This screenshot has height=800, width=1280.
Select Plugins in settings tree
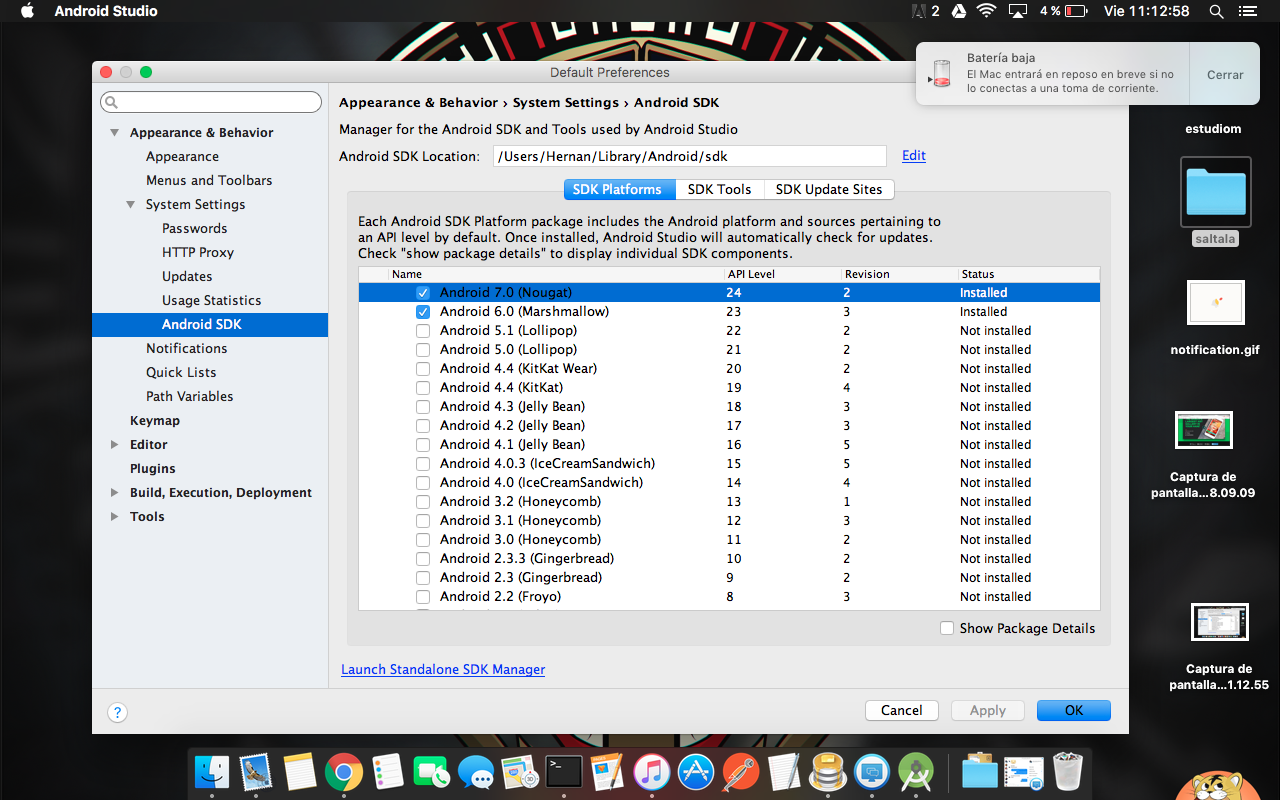click(153, 469)
